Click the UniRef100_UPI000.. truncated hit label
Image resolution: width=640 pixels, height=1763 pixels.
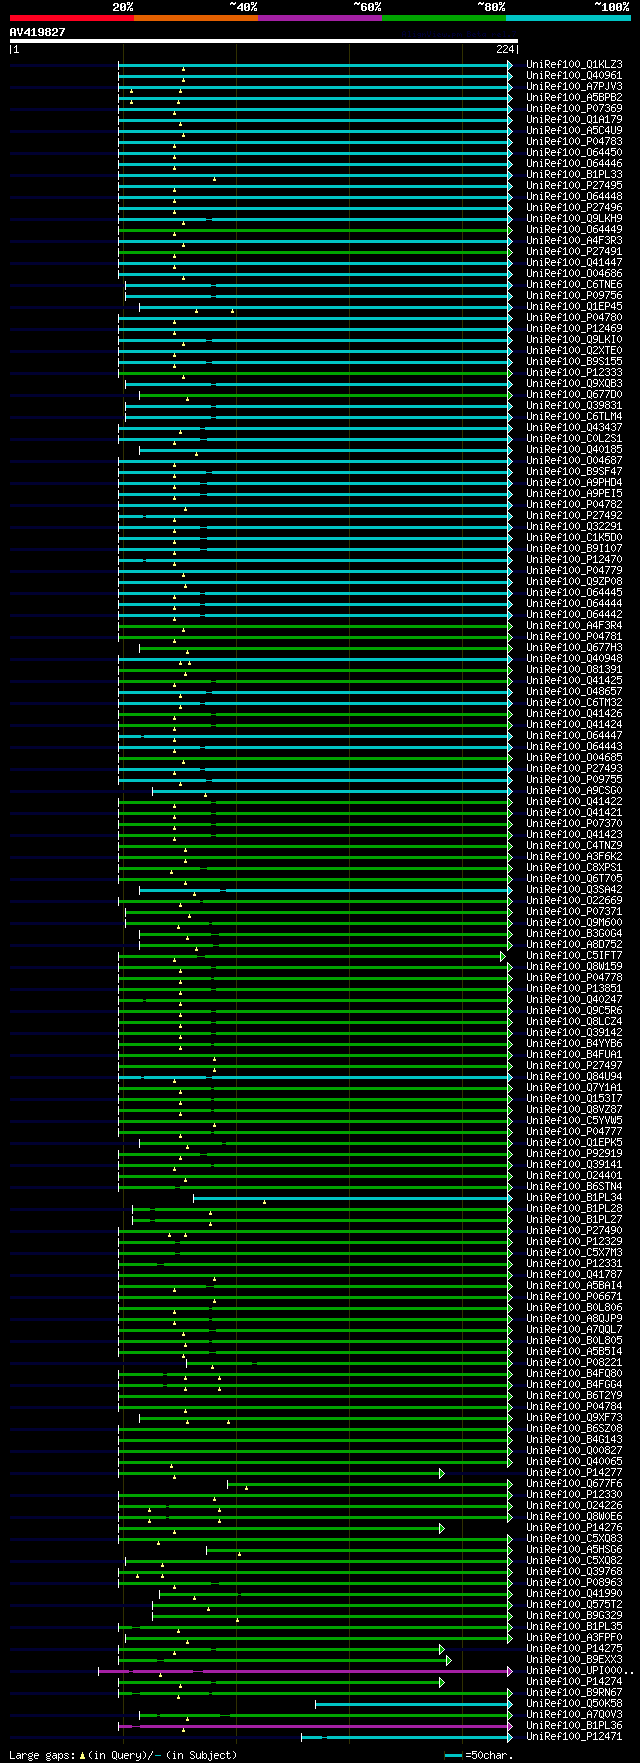(580, 1671)
